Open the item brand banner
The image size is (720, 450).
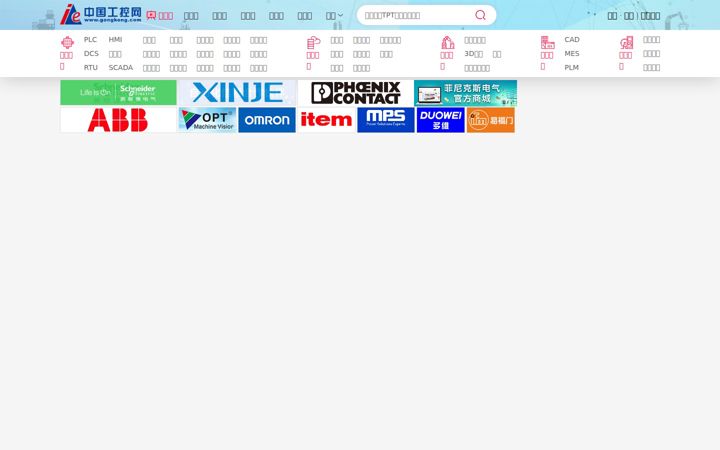point(326,120)
